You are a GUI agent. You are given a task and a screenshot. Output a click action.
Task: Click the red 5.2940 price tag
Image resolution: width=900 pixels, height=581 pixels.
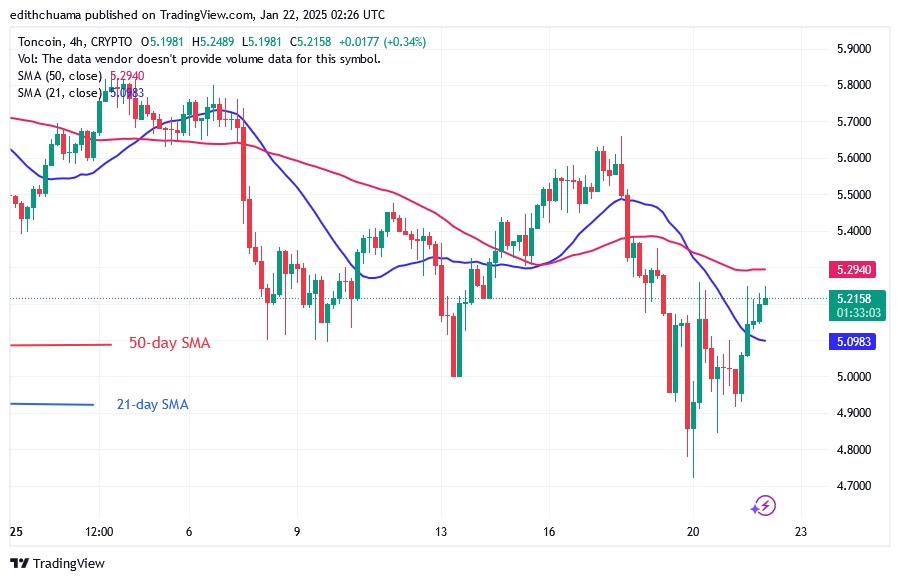[853, 269]
